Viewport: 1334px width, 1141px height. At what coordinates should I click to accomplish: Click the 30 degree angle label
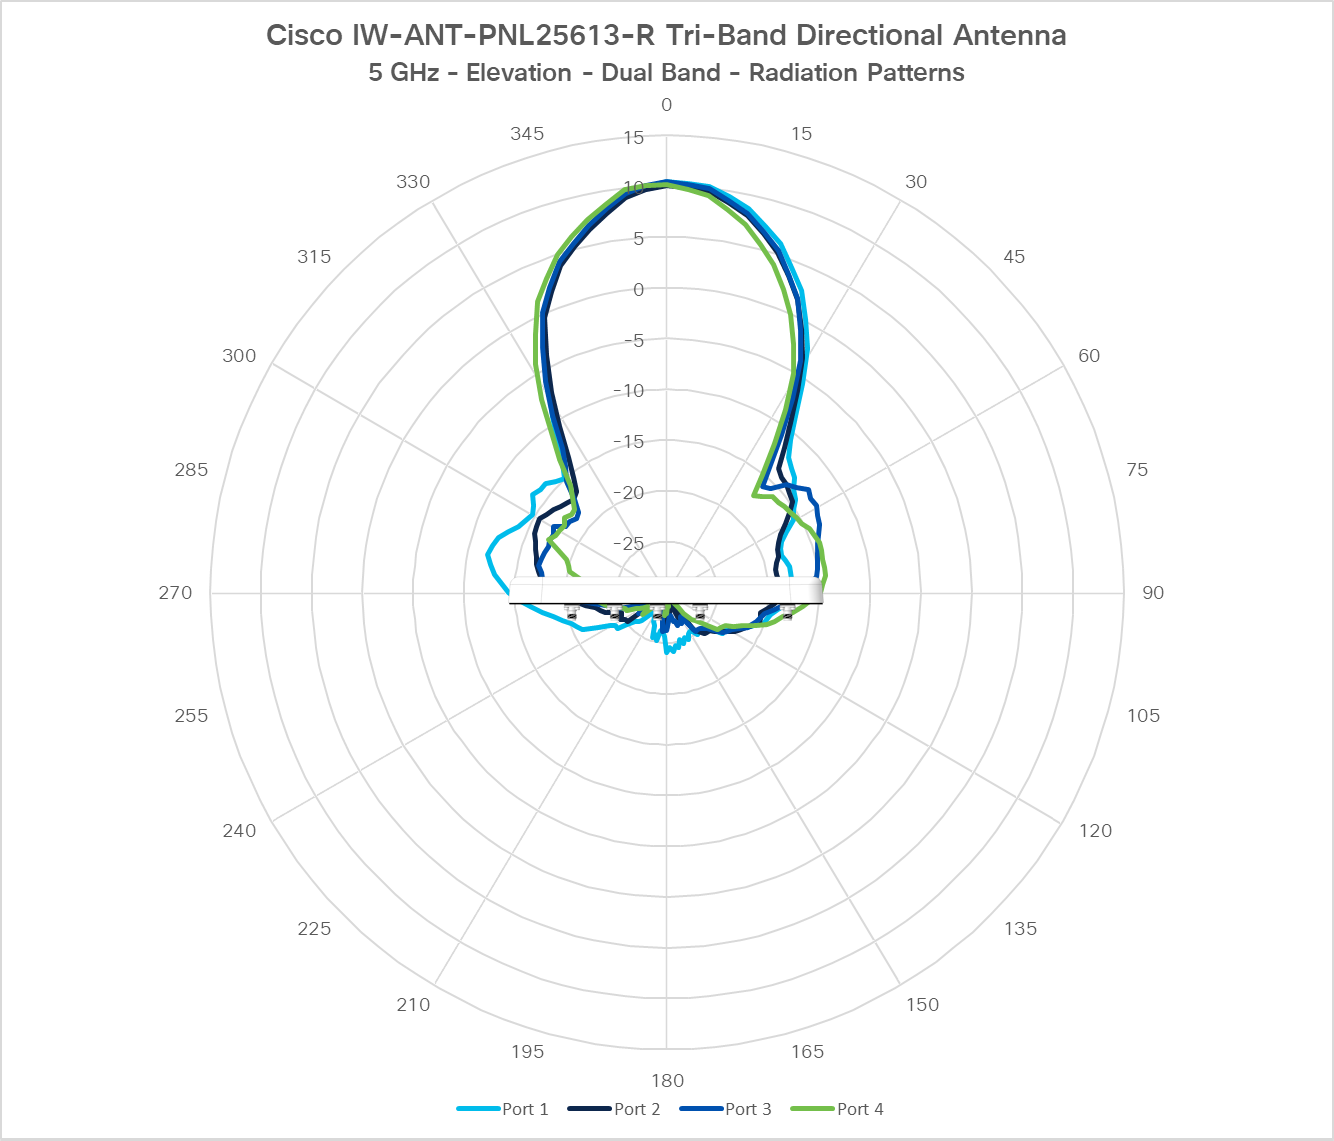point(916,182)
